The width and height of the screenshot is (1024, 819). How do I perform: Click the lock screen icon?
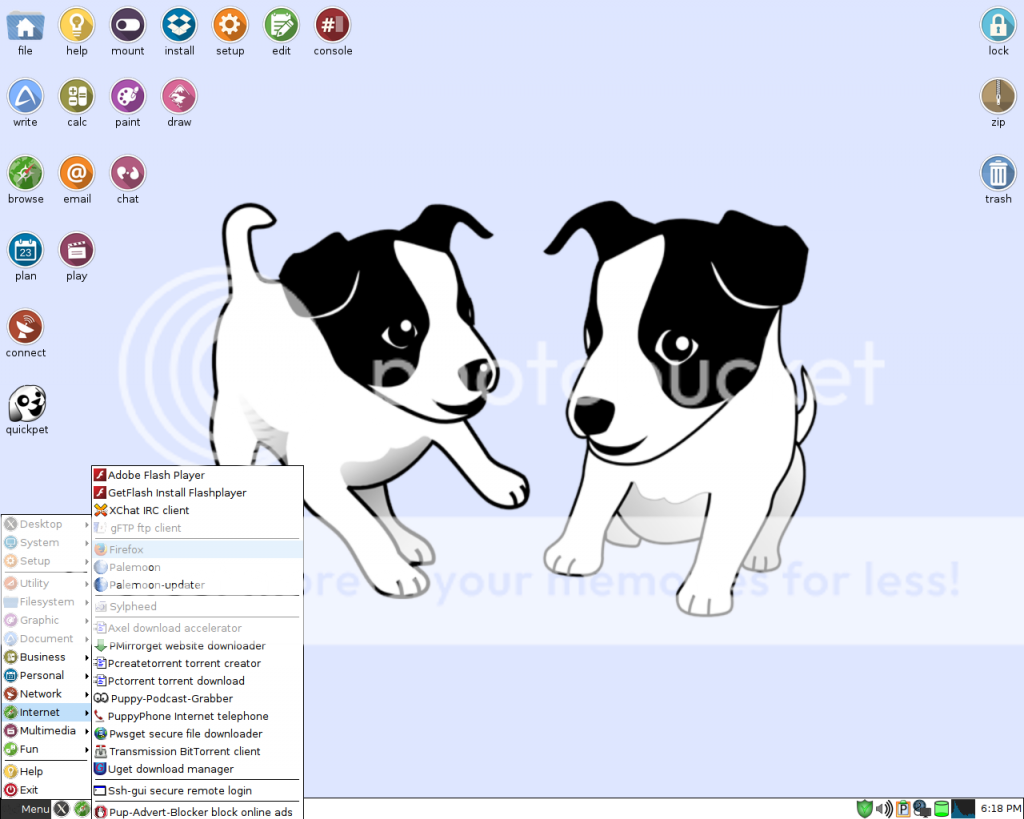(x=997, y=25)
